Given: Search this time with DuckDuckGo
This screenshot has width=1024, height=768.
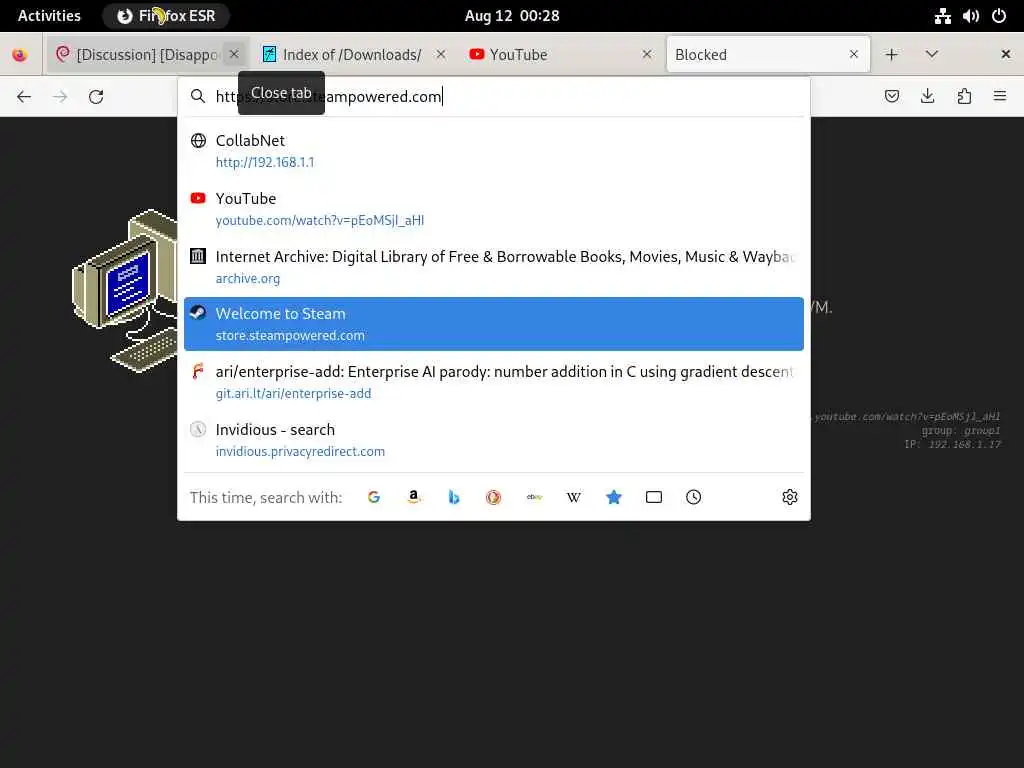Looking at the screenshot, I should [x=494, y=497].
